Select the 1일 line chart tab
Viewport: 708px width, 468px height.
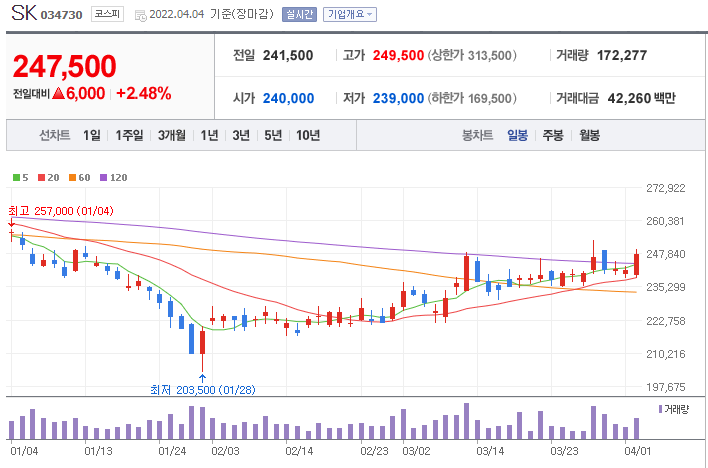pyautogui.click(x=92, y=135)
